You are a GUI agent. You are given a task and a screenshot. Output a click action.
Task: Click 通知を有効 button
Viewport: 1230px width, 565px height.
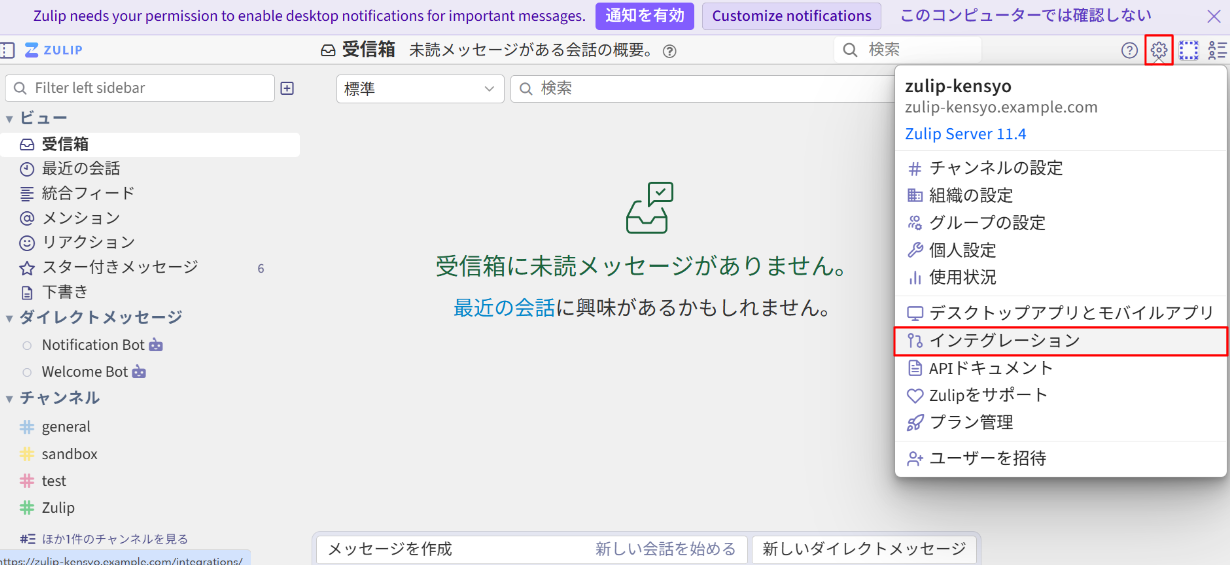[645, 16]
